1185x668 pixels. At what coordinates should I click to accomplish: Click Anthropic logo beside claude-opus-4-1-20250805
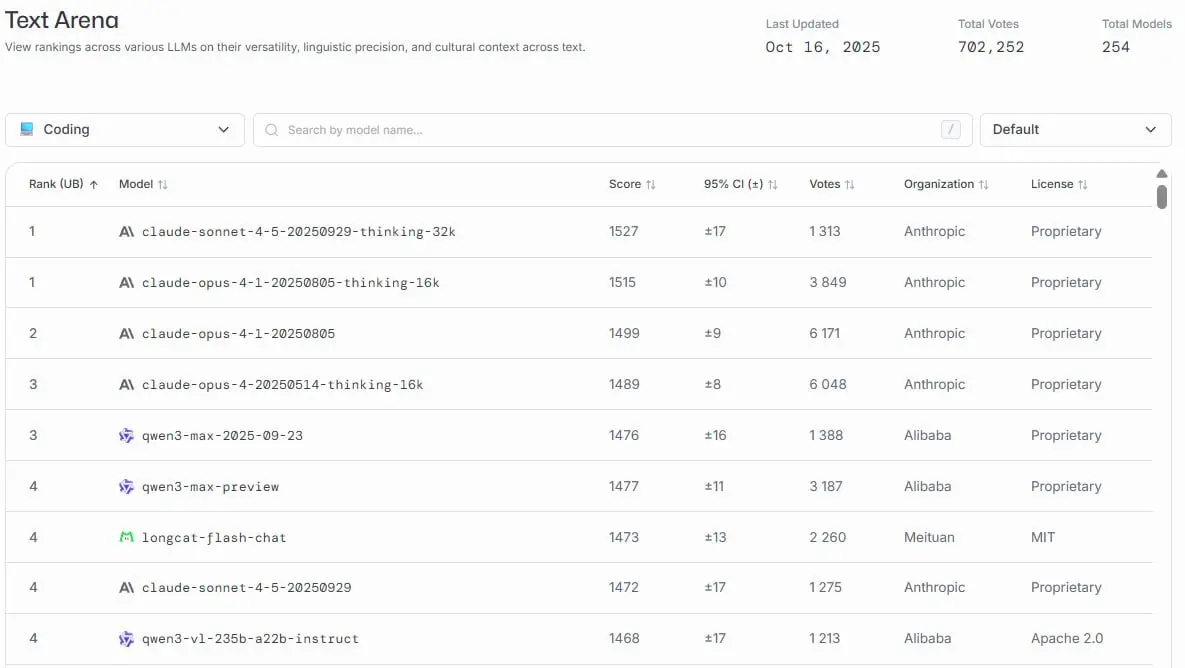pos(126,334)
